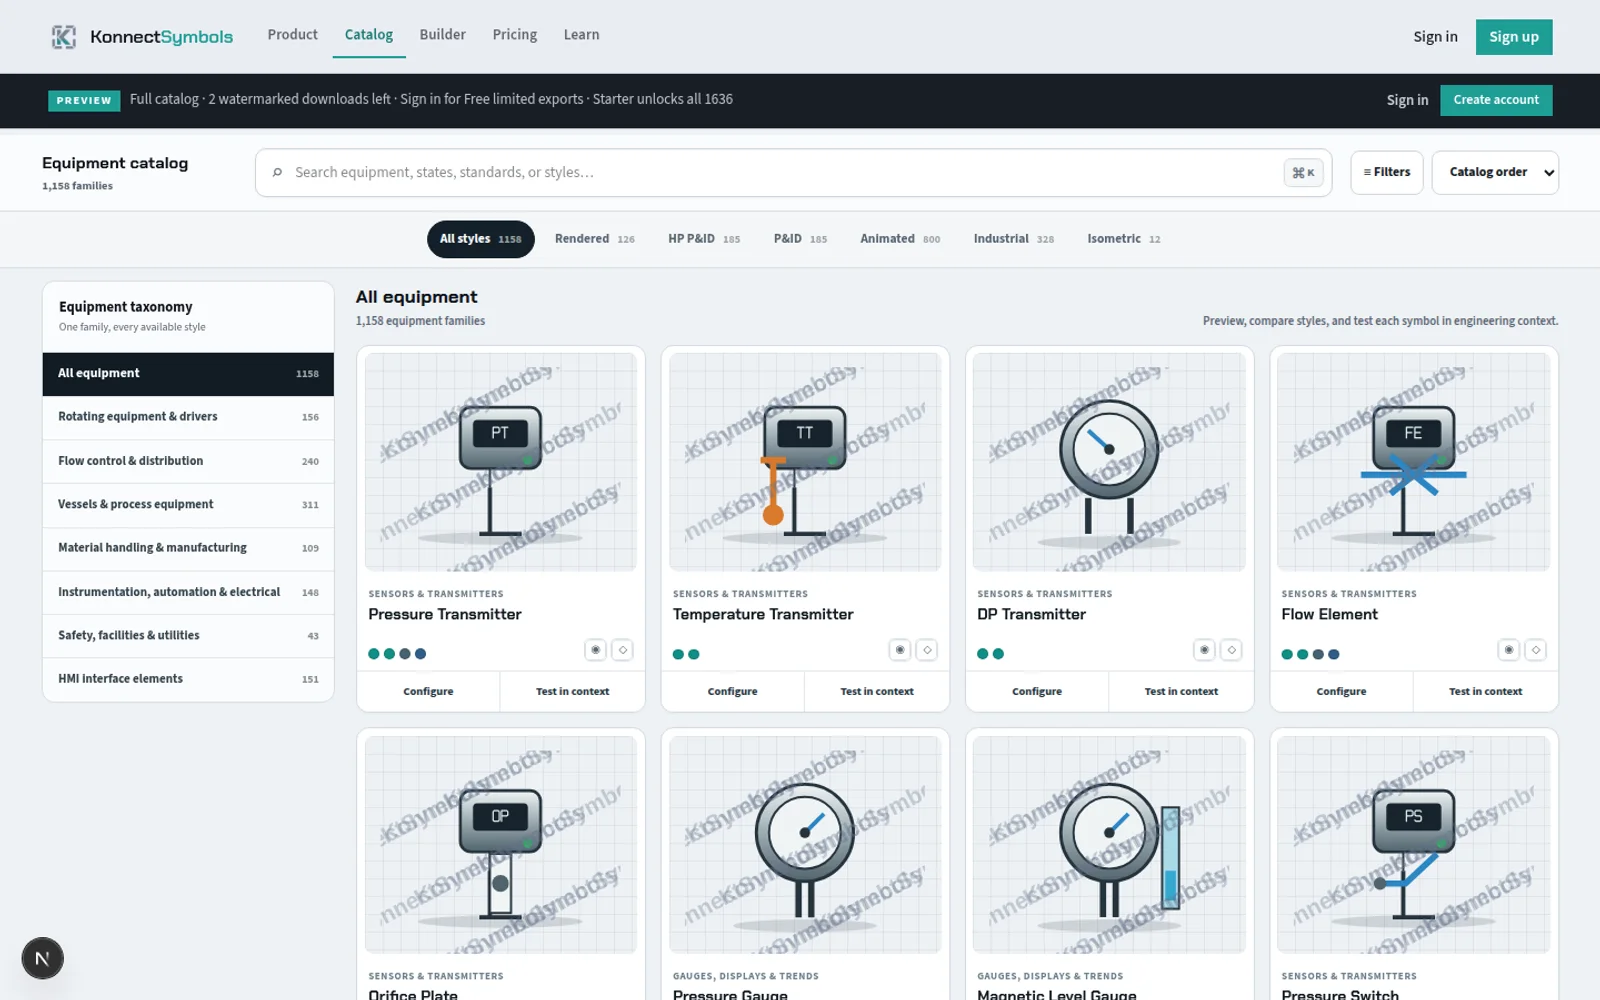
Task: Select Material handling & manufacturing category
Action: (188, 548)
